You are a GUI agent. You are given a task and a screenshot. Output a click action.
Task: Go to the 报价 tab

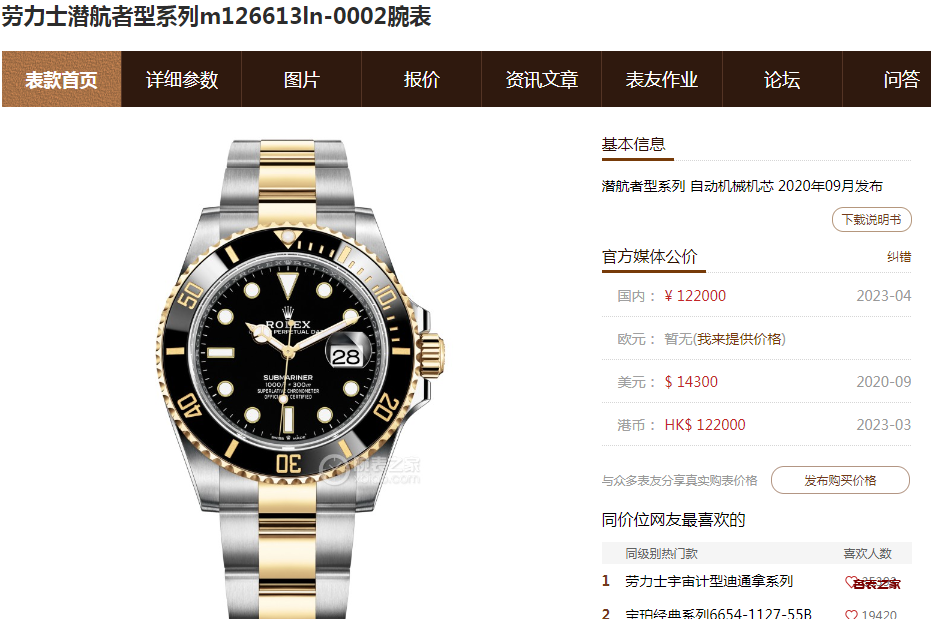(x=422, y=80)
